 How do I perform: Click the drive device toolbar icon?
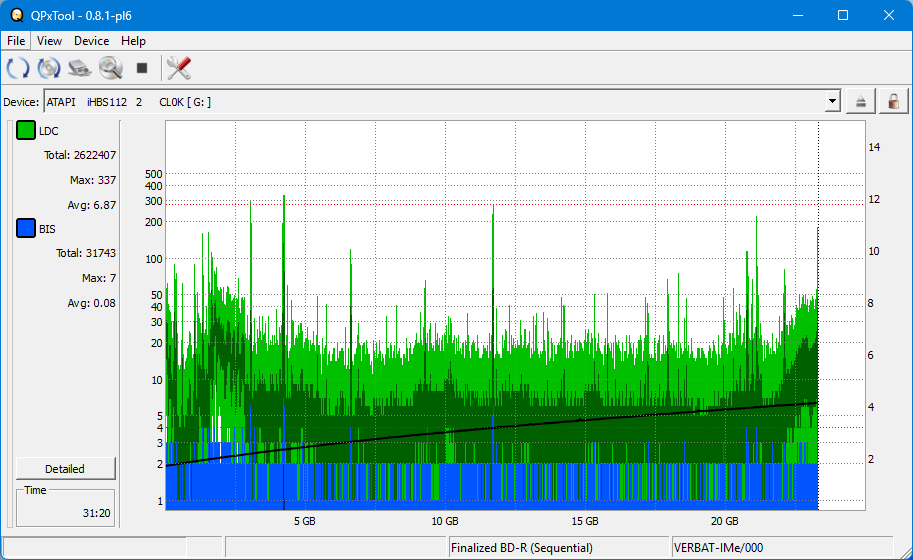point(80,68)
